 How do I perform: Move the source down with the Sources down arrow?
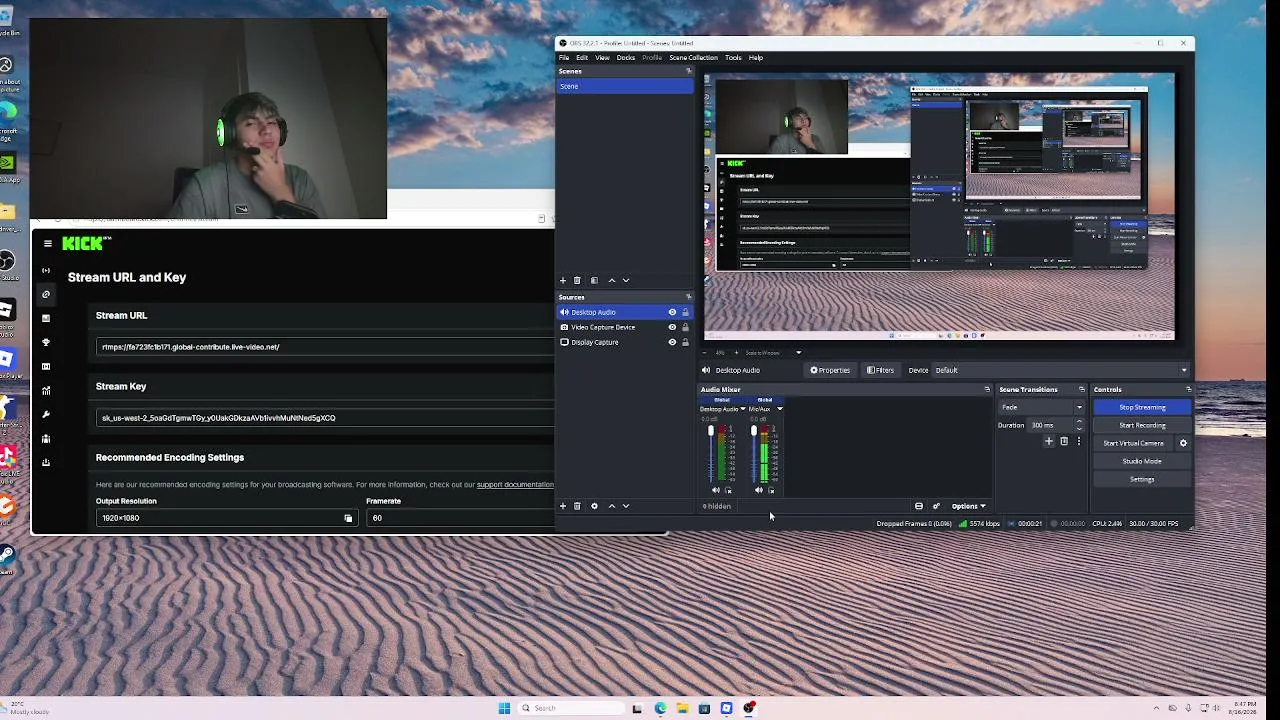coord(626,506)
